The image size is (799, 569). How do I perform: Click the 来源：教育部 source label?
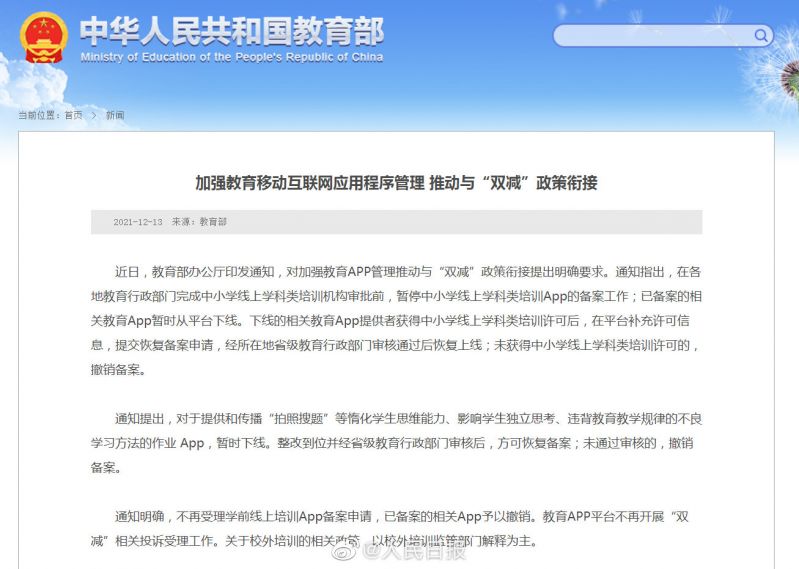pos(199,222)
